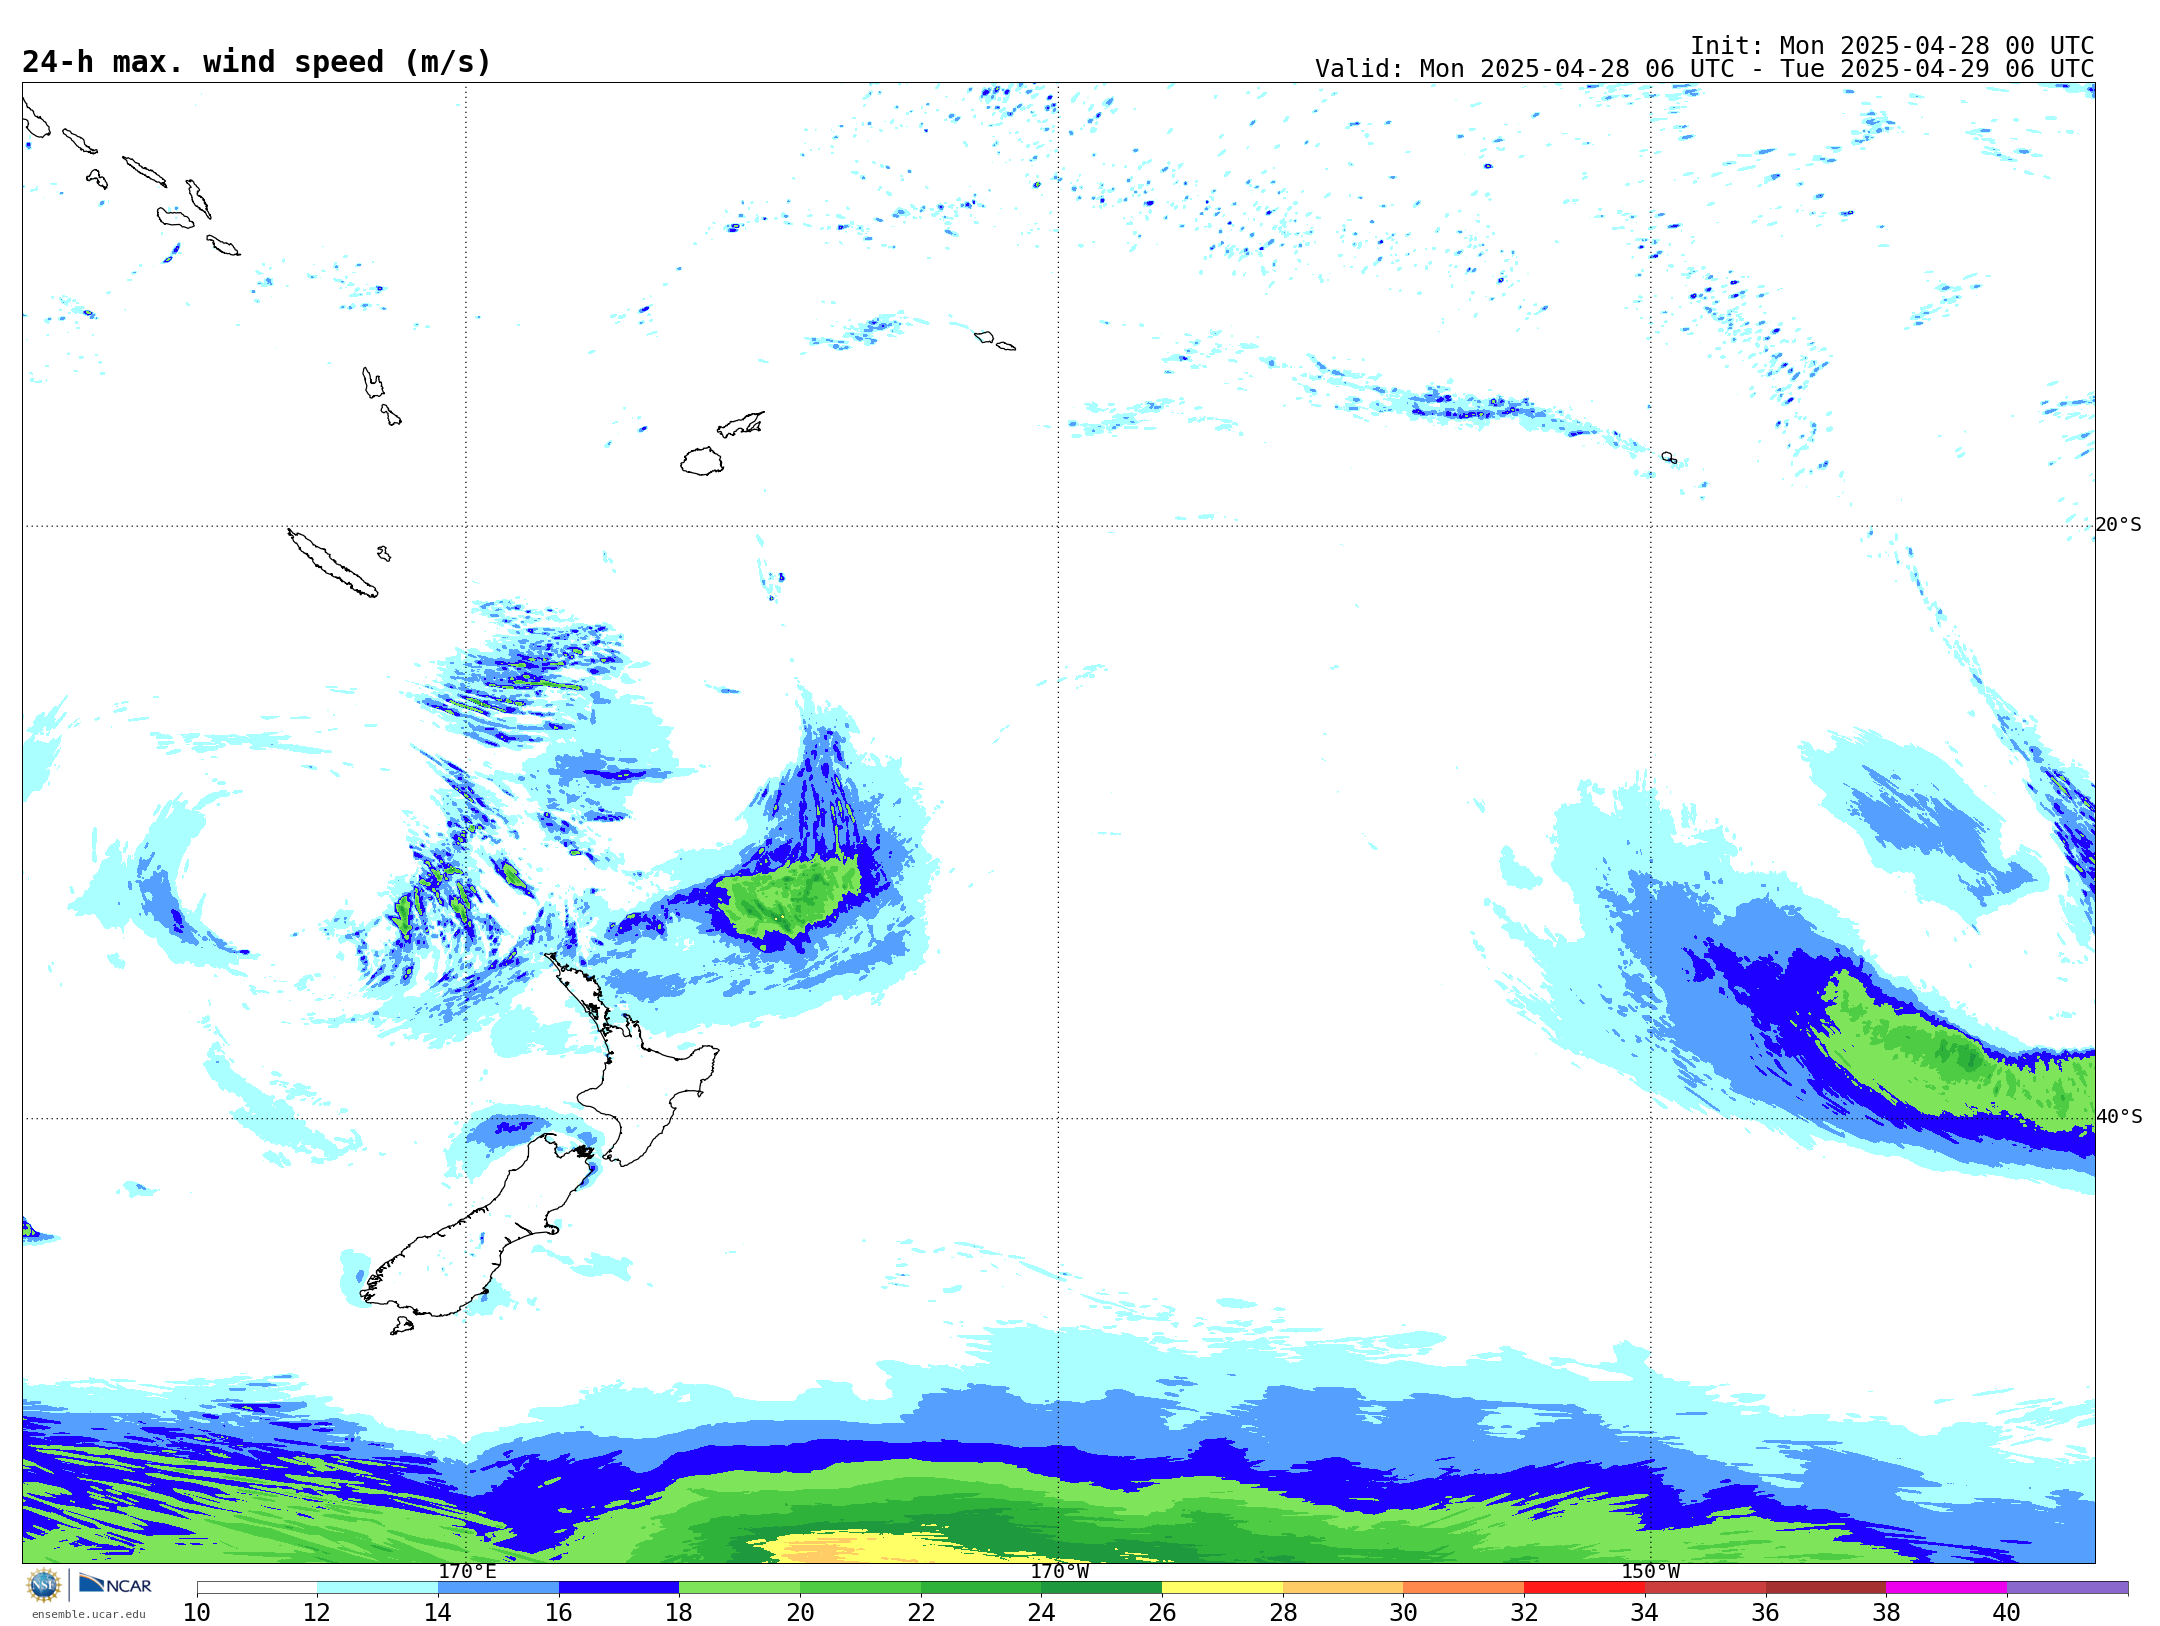
Task: Click the NCAR logo
Action: pyautogui.click(x=115, y=1584)
